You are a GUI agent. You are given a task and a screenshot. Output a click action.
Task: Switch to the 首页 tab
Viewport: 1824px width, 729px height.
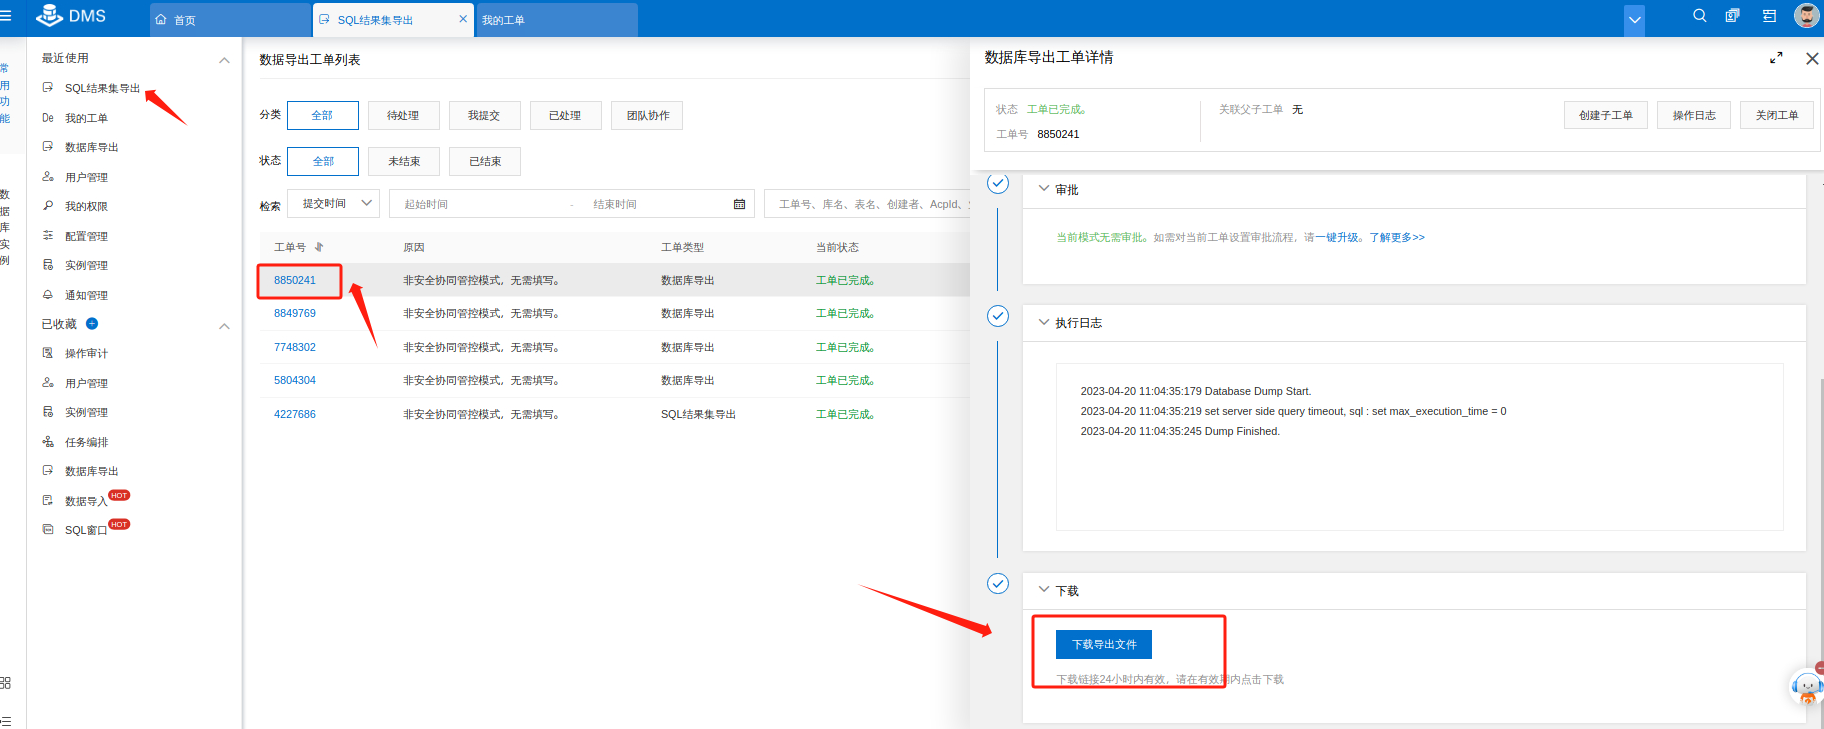click(x=230, y=20)
